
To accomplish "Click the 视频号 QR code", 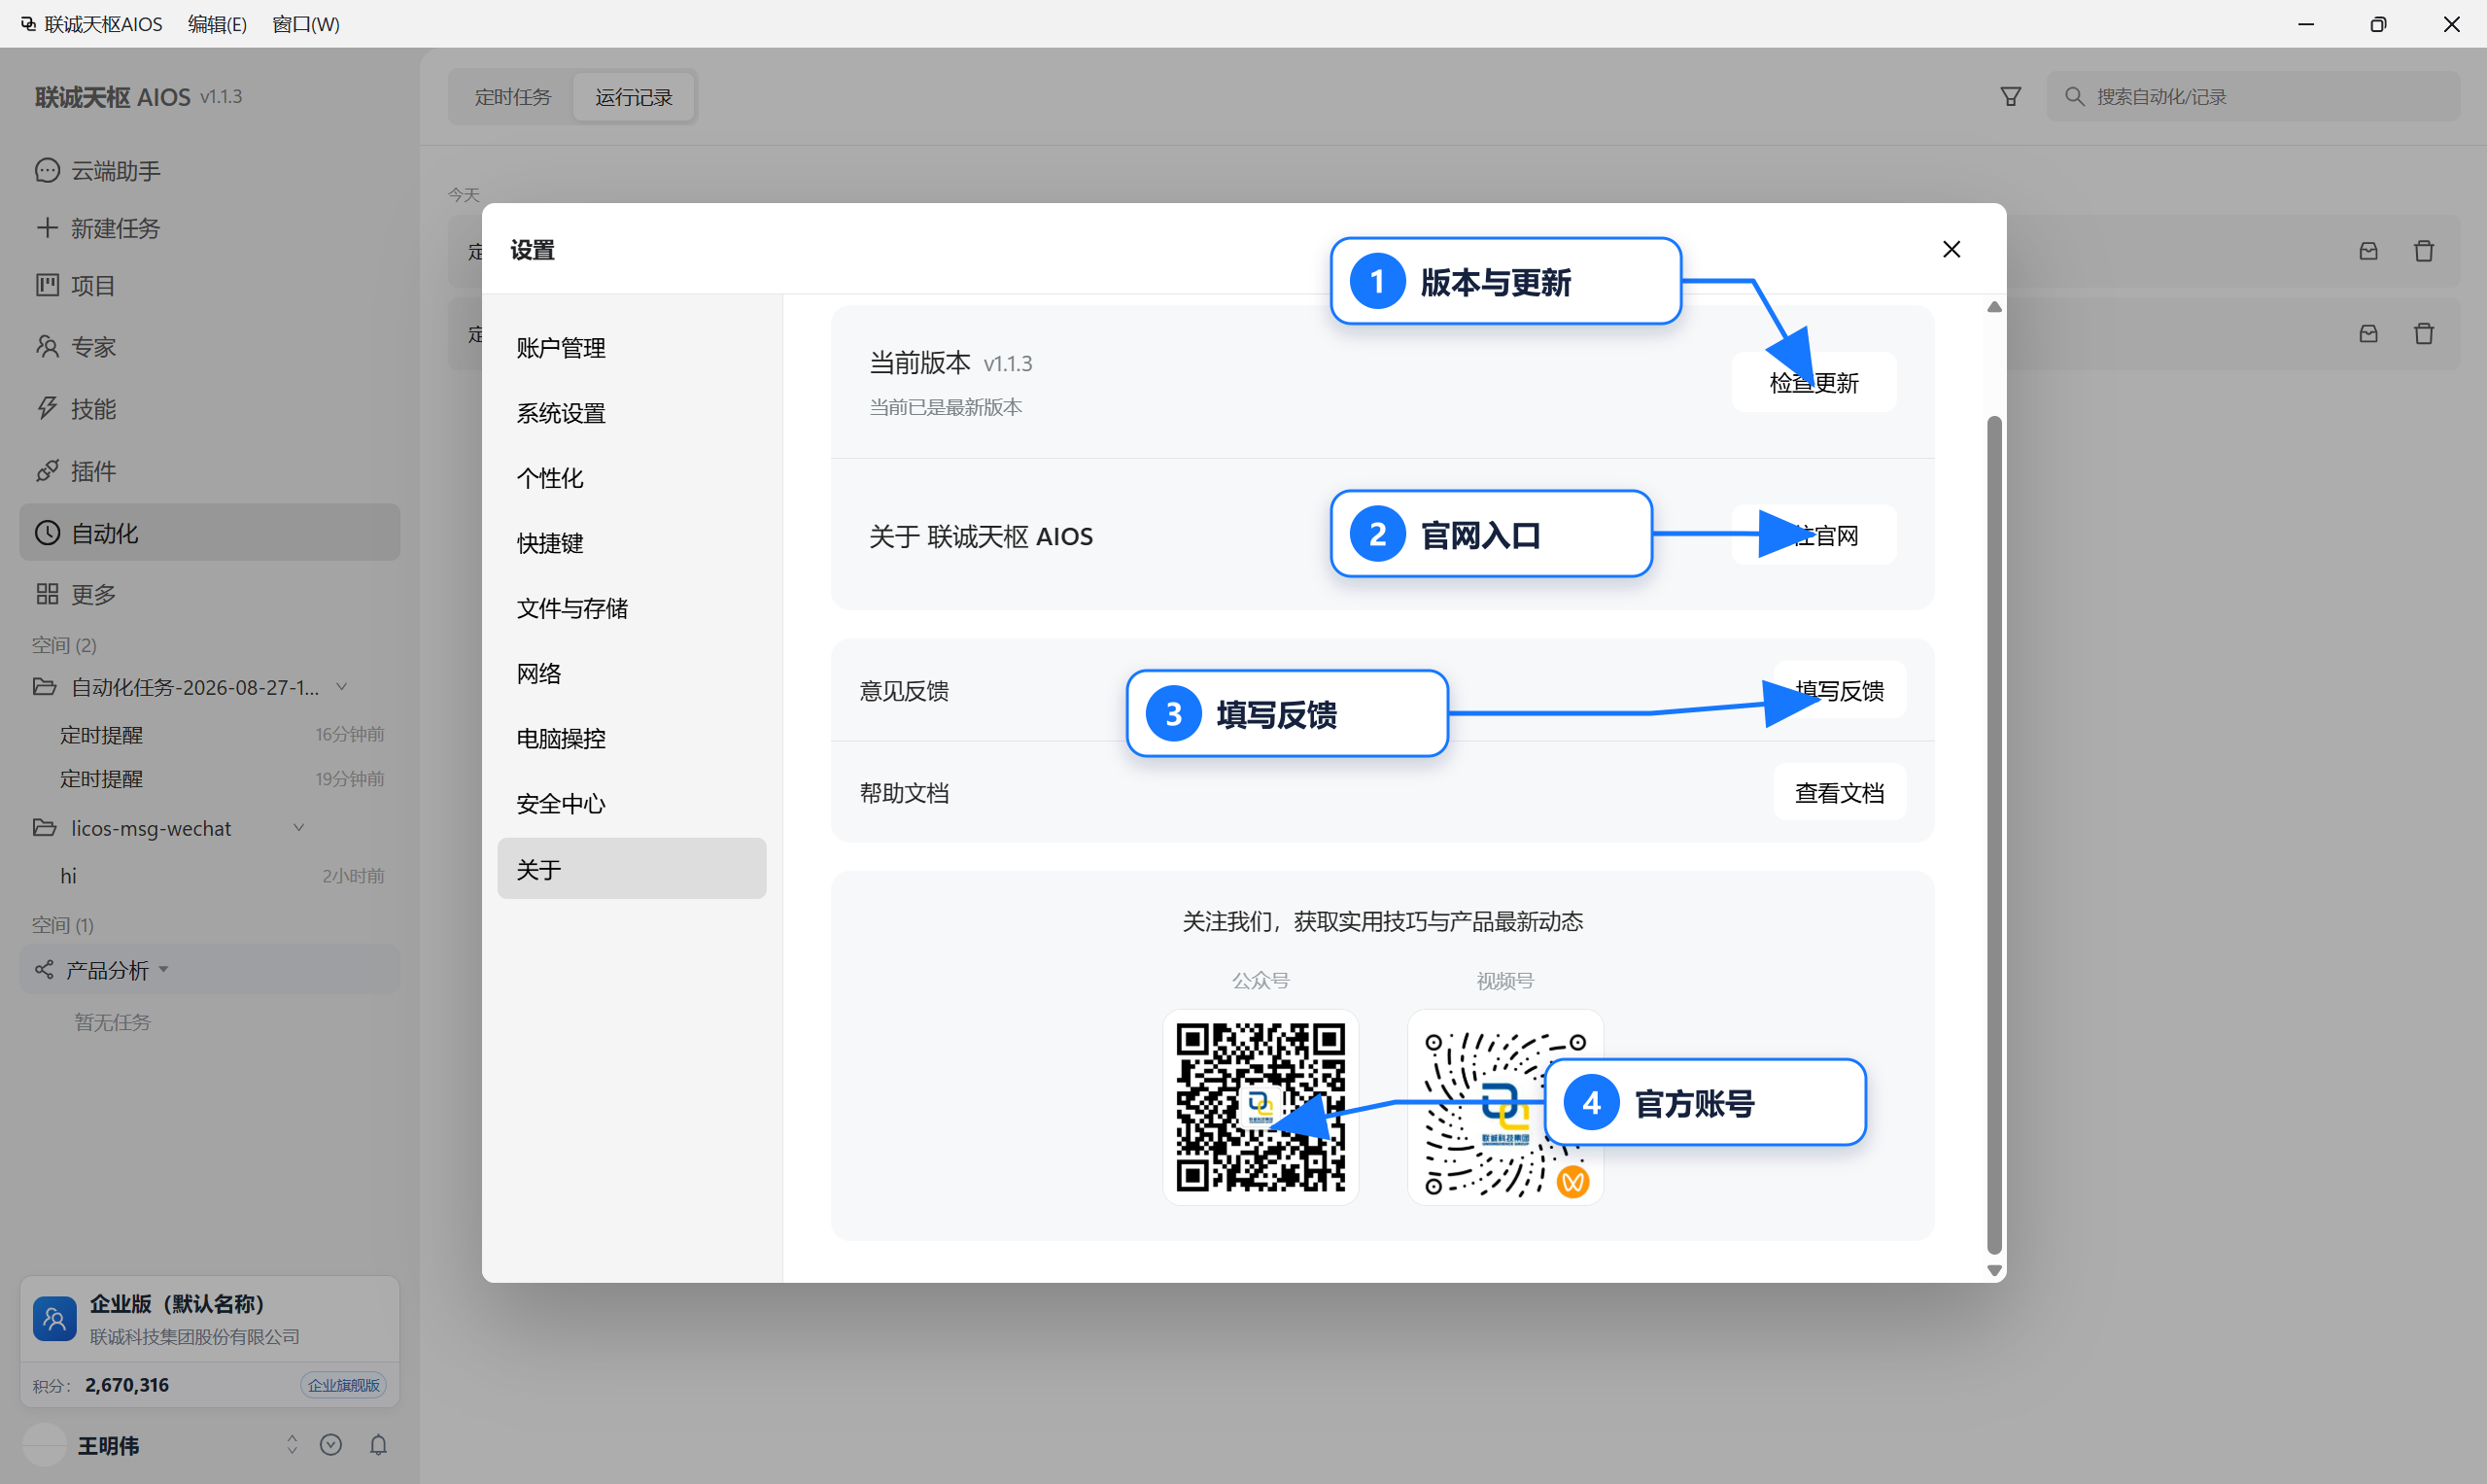I will click(x=1505, y=1107).
